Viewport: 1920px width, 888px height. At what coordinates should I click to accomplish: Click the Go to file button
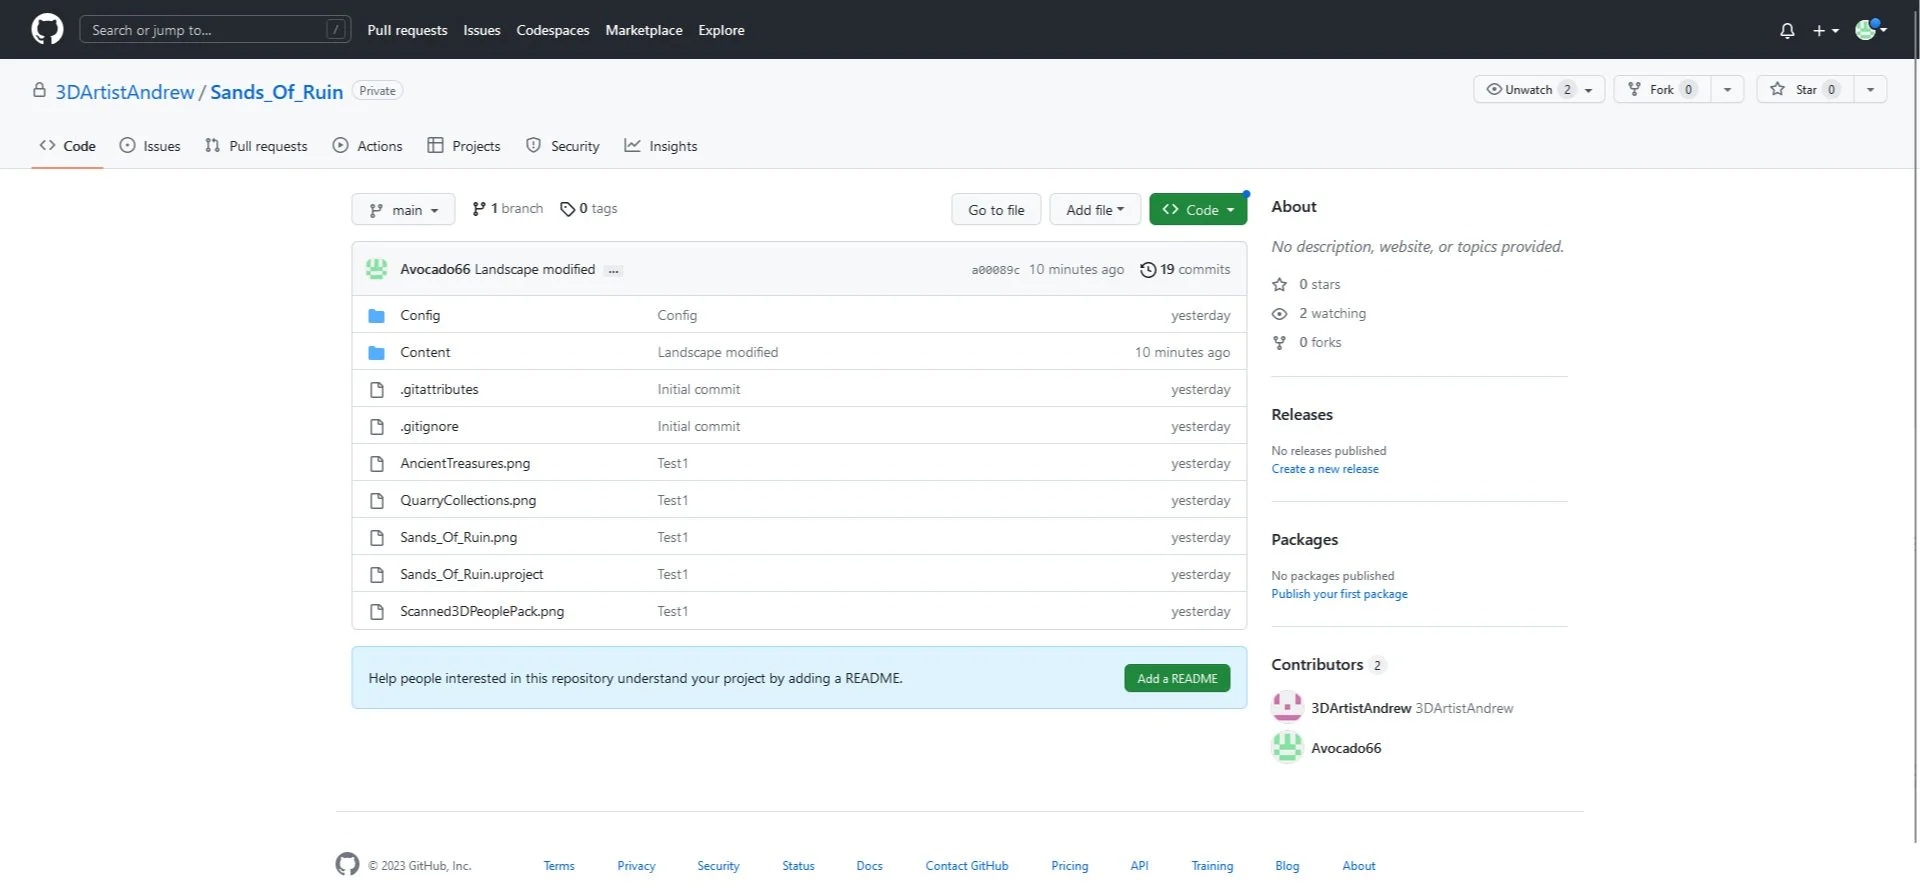[x=996, y=210]
